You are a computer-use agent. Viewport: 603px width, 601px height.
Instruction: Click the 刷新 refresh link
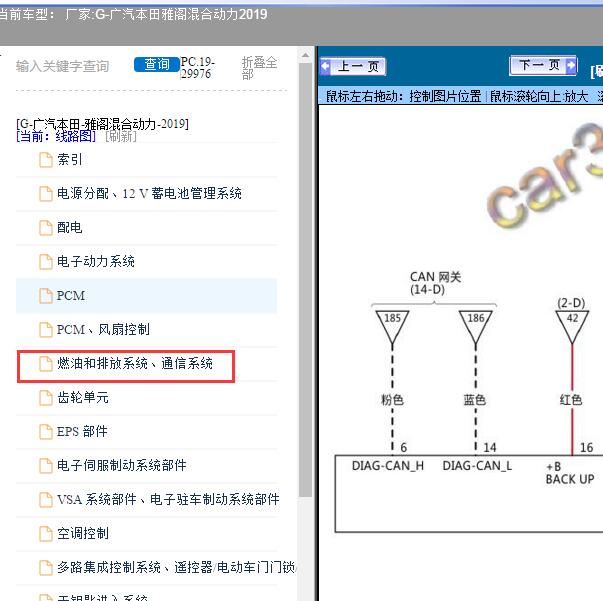pyautogui.click(x=121, y=136)
